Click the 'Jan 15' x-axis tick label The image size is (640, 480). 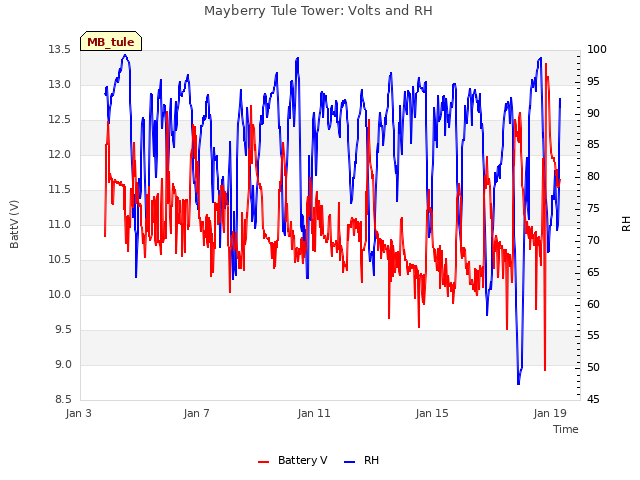(x=432, y=413)
